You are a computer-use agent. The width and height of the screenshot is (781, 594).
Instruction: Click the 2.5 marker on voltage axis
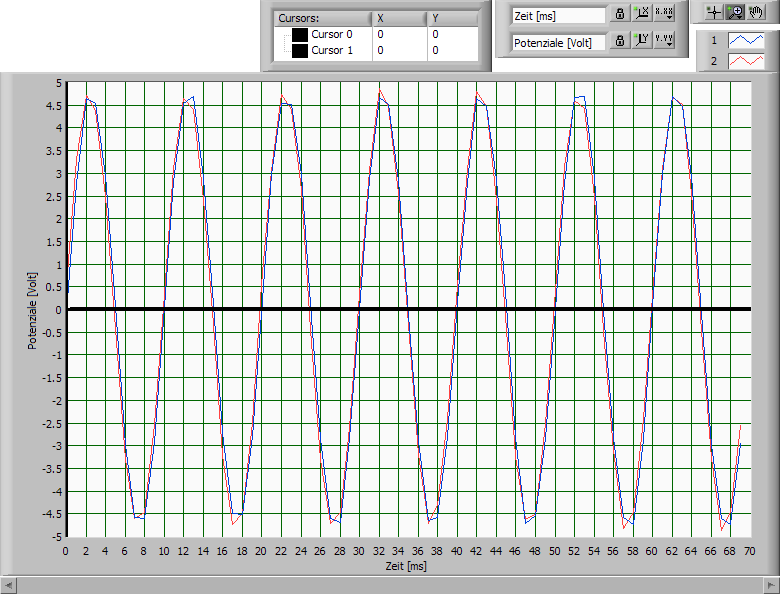click(x=54, y=197)
